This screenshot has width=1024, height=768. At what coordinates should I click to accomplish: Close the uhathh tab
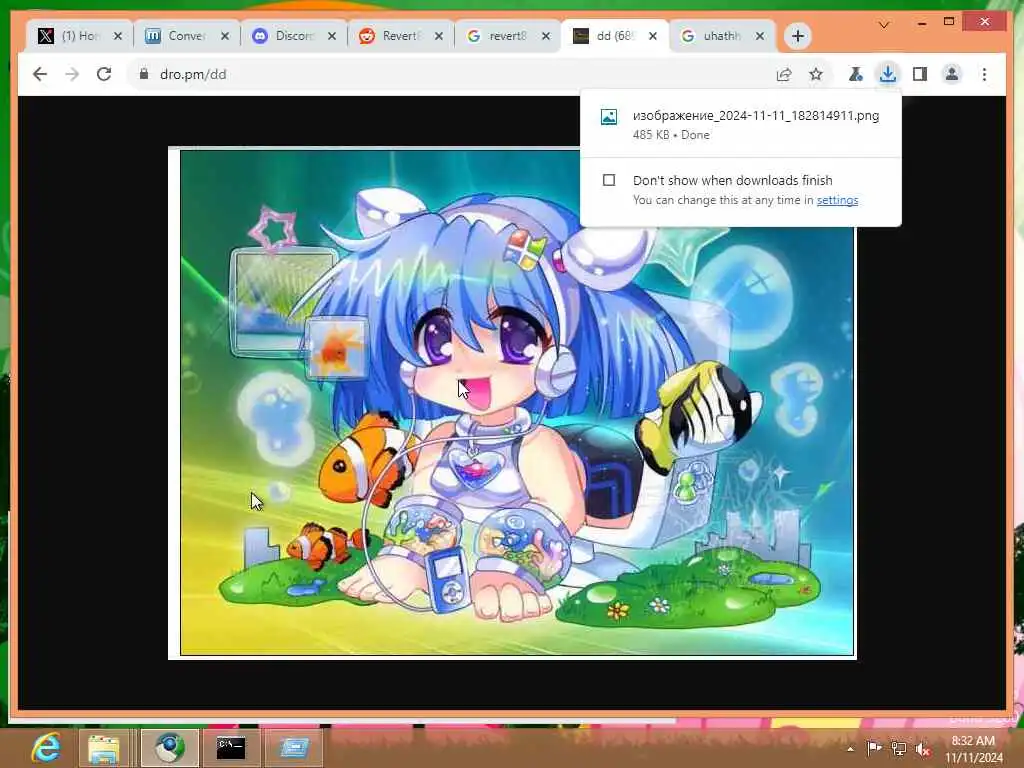760,36
